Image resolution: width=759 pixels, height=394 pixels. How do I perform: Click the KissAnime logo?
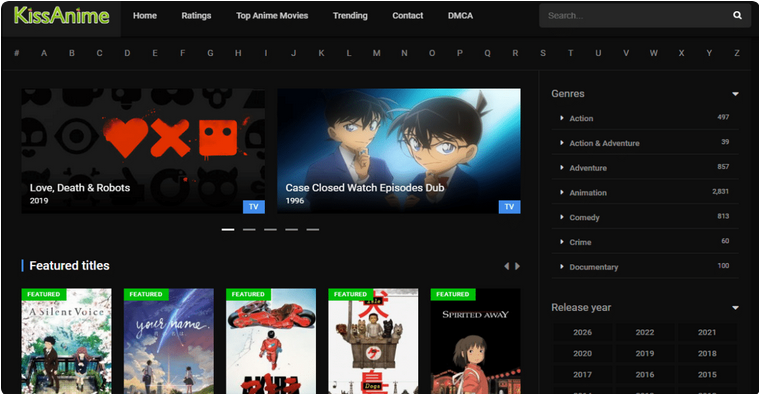click(61, 15)
